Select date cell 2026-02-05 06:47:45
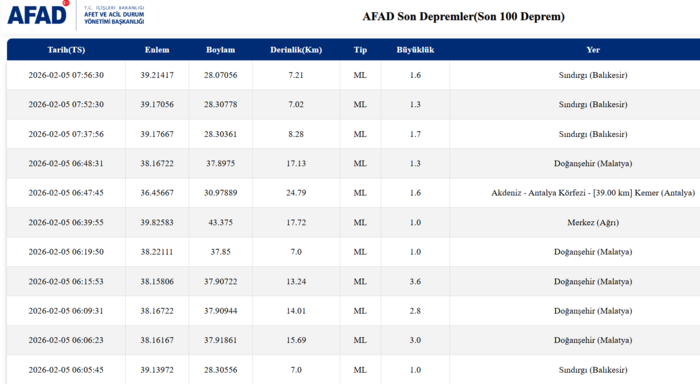700x384 pixels. (x=66, y=193)
